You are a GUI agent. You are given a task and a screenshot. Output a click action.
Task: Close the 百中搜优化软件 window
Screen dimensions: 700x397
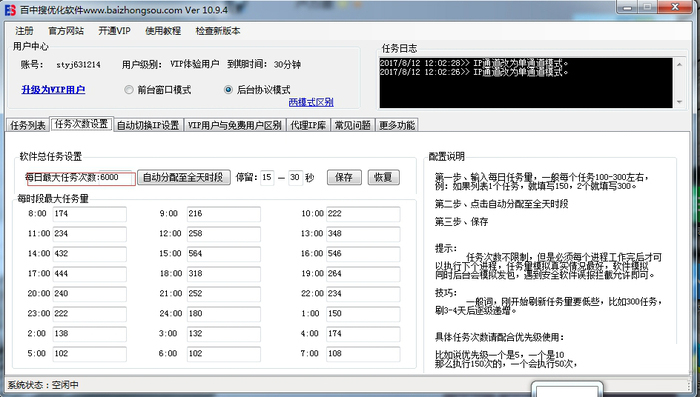tap(675, 8)
